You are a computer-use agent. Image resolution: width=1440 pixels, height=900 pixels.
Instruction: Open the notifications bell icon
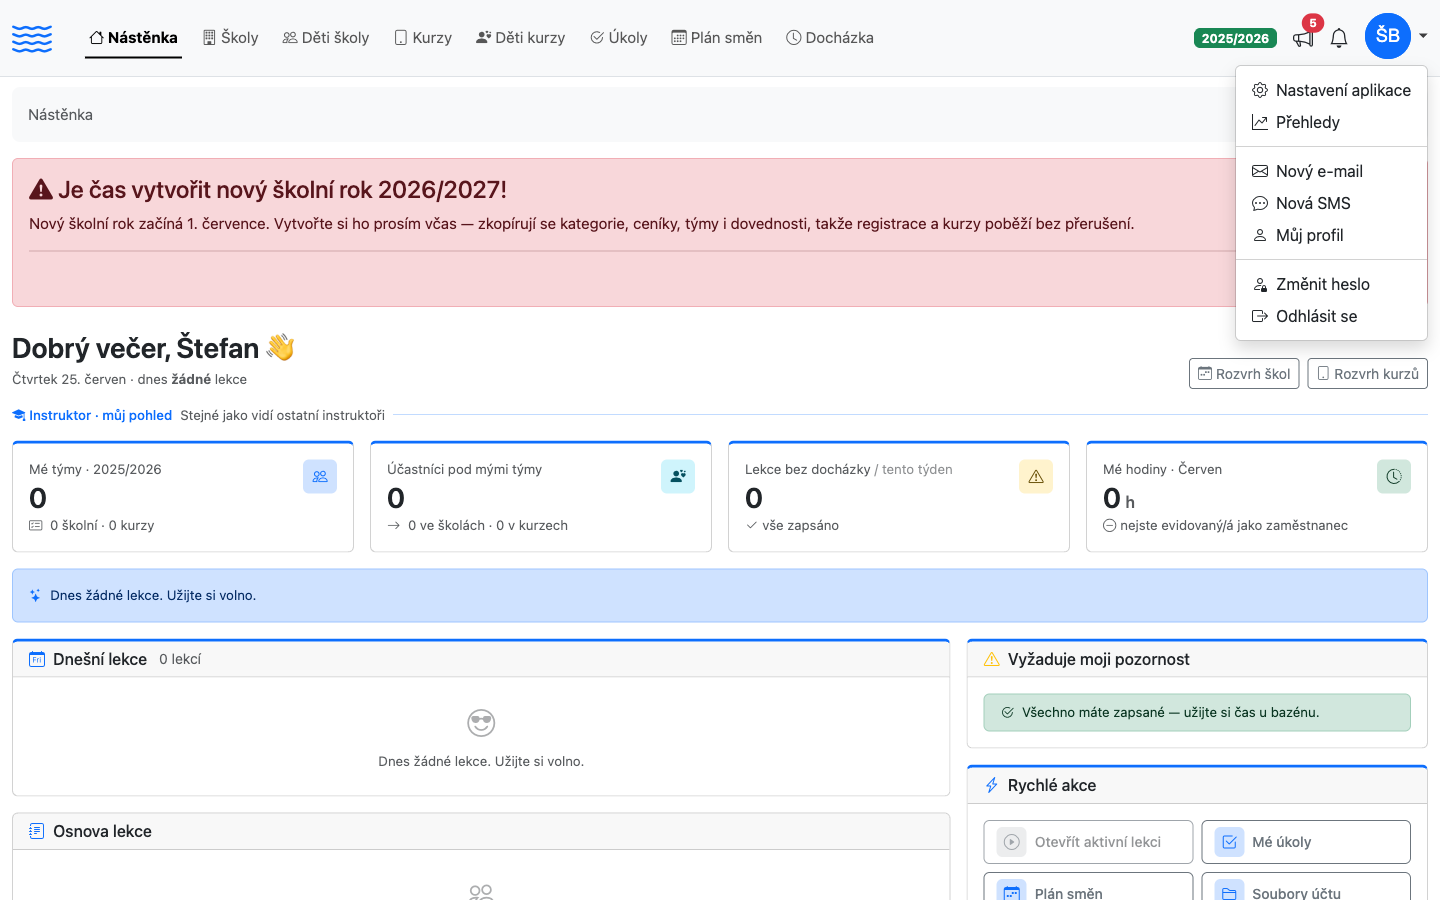(x=1339, y=38)
